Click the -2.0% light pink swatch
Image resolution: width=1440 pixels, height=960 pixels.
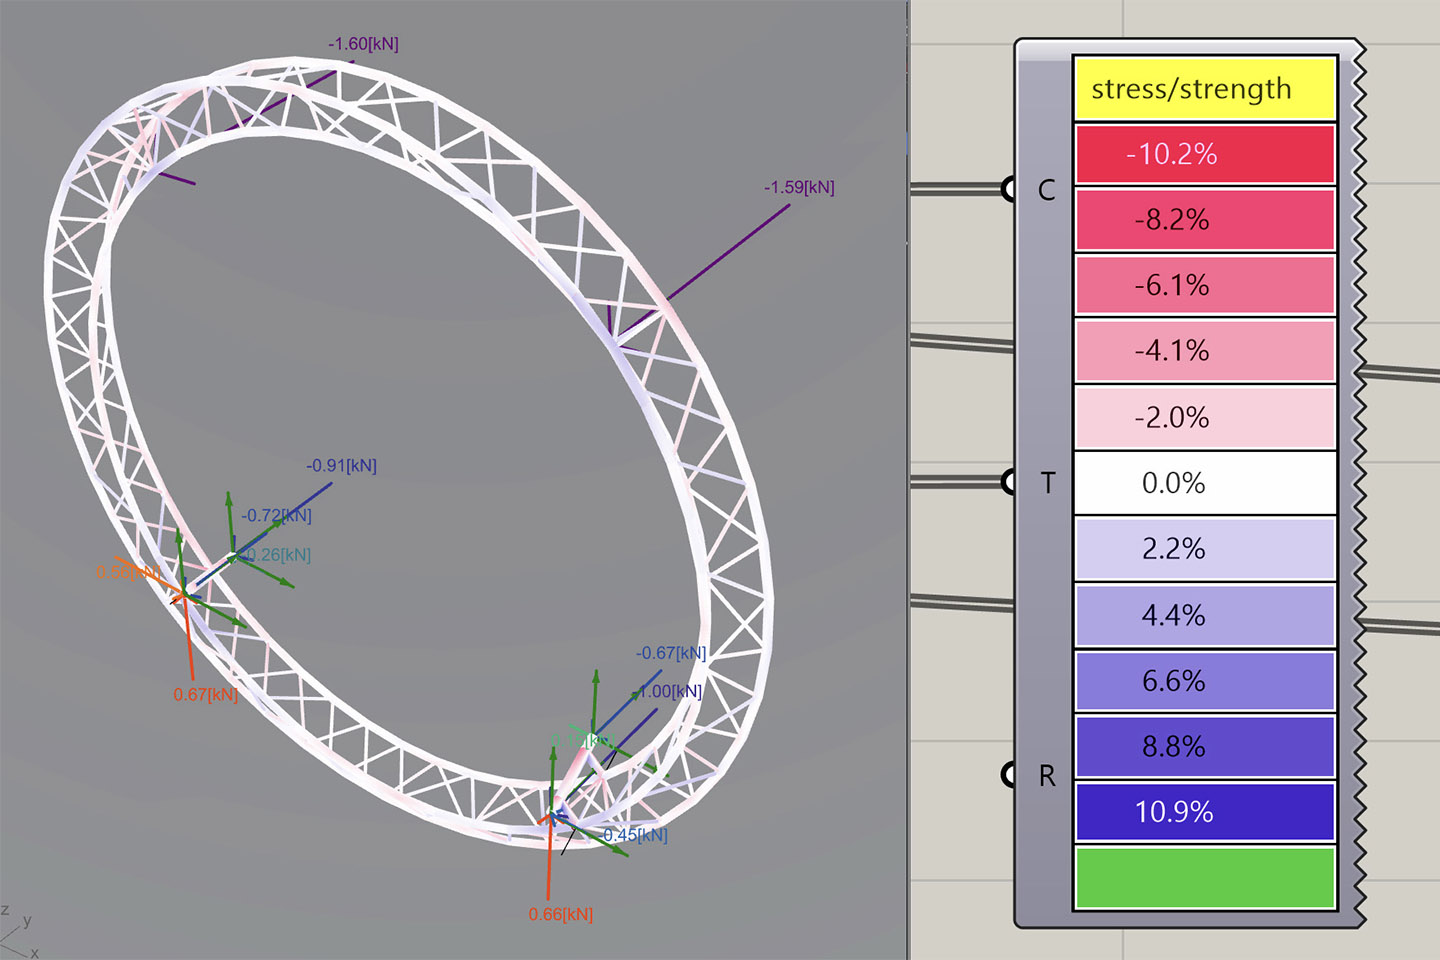point(1204,417)
